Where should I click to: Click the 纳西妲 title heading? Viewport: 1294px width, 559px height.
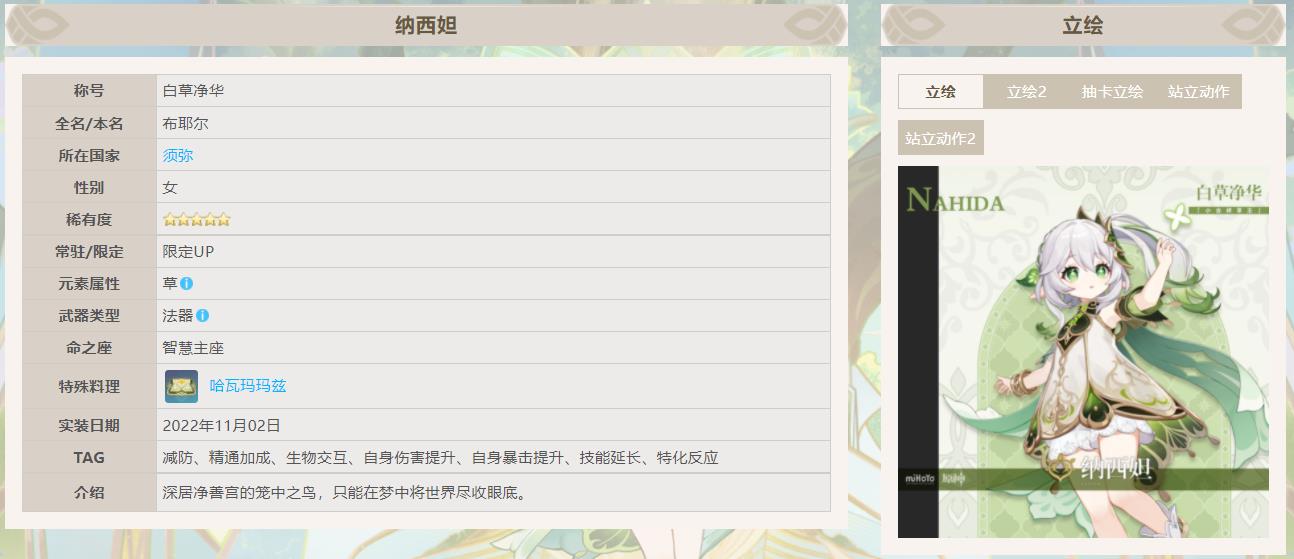[426, 26]
